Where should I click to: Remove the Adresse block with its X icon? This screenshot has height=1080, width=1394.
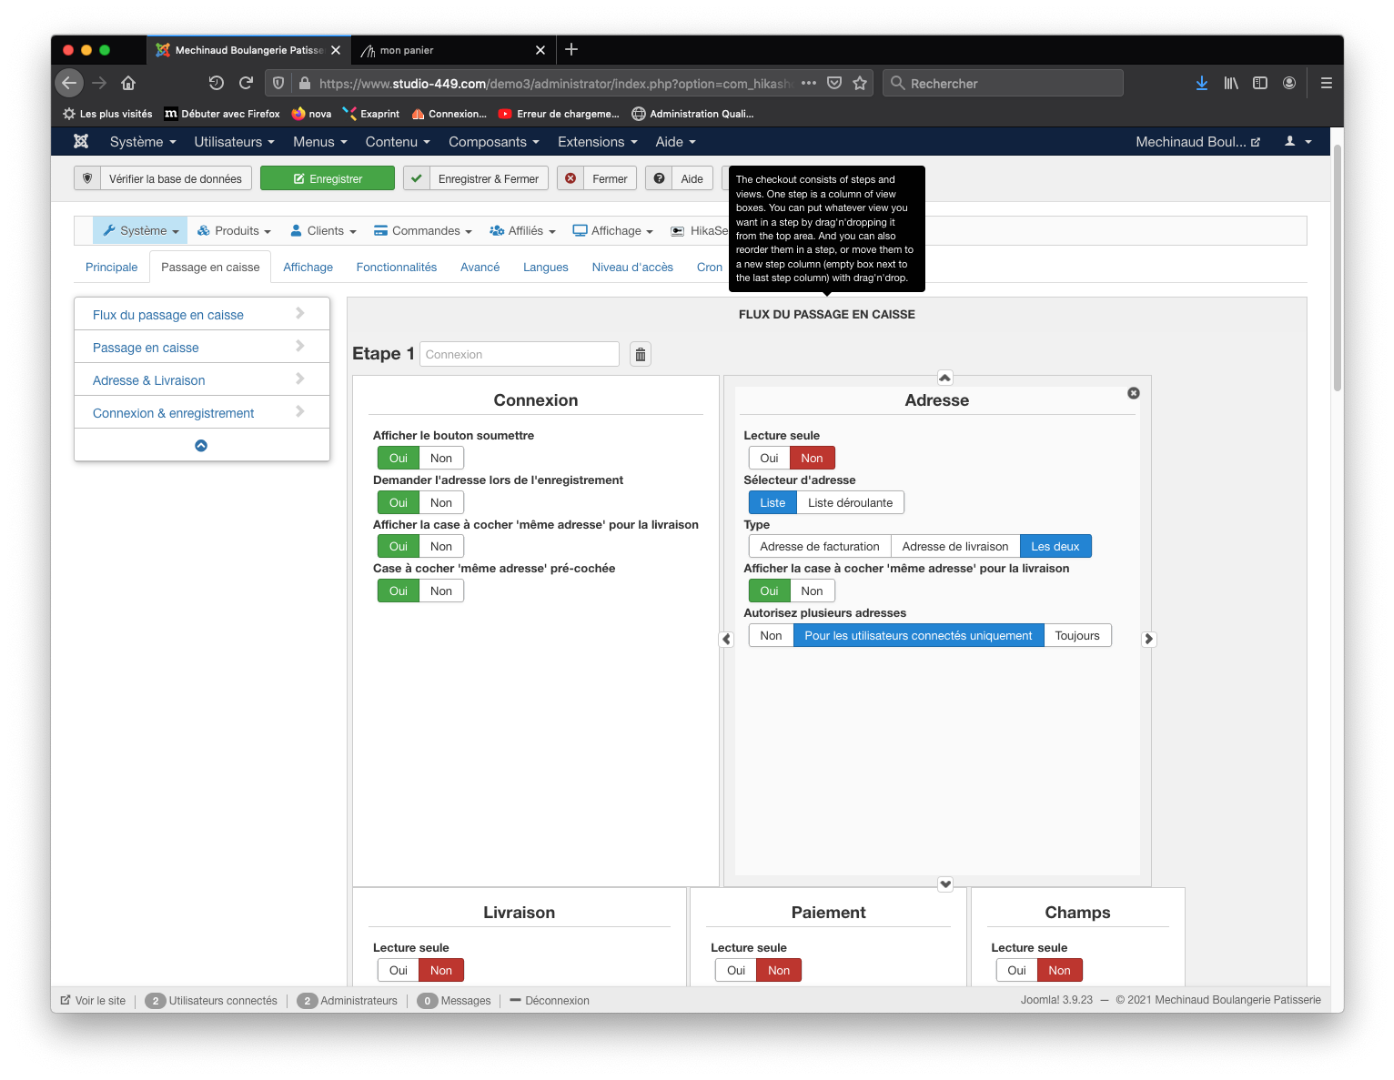coord(1133,393)
